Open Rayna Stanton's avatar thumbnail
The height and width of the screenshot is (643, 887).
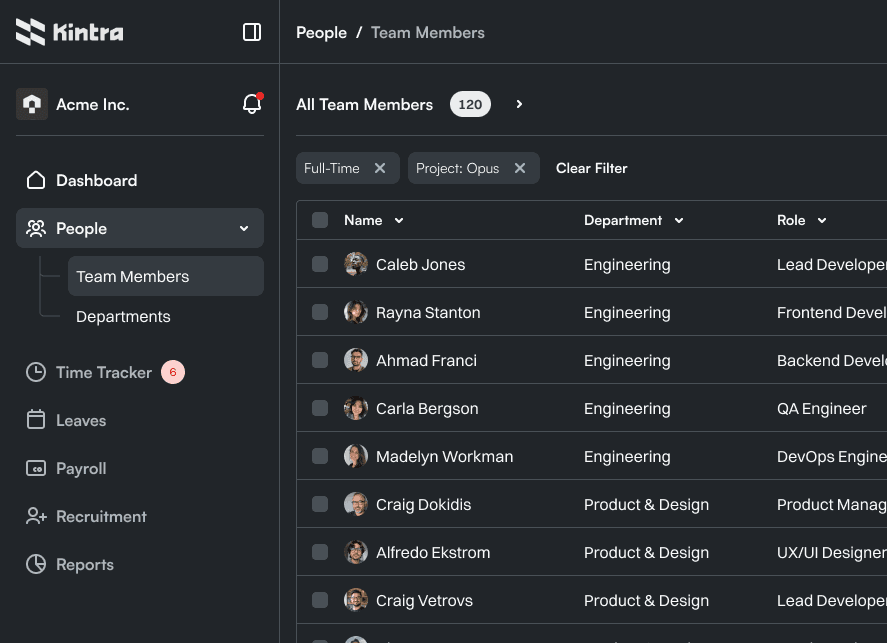pos(356,312)
